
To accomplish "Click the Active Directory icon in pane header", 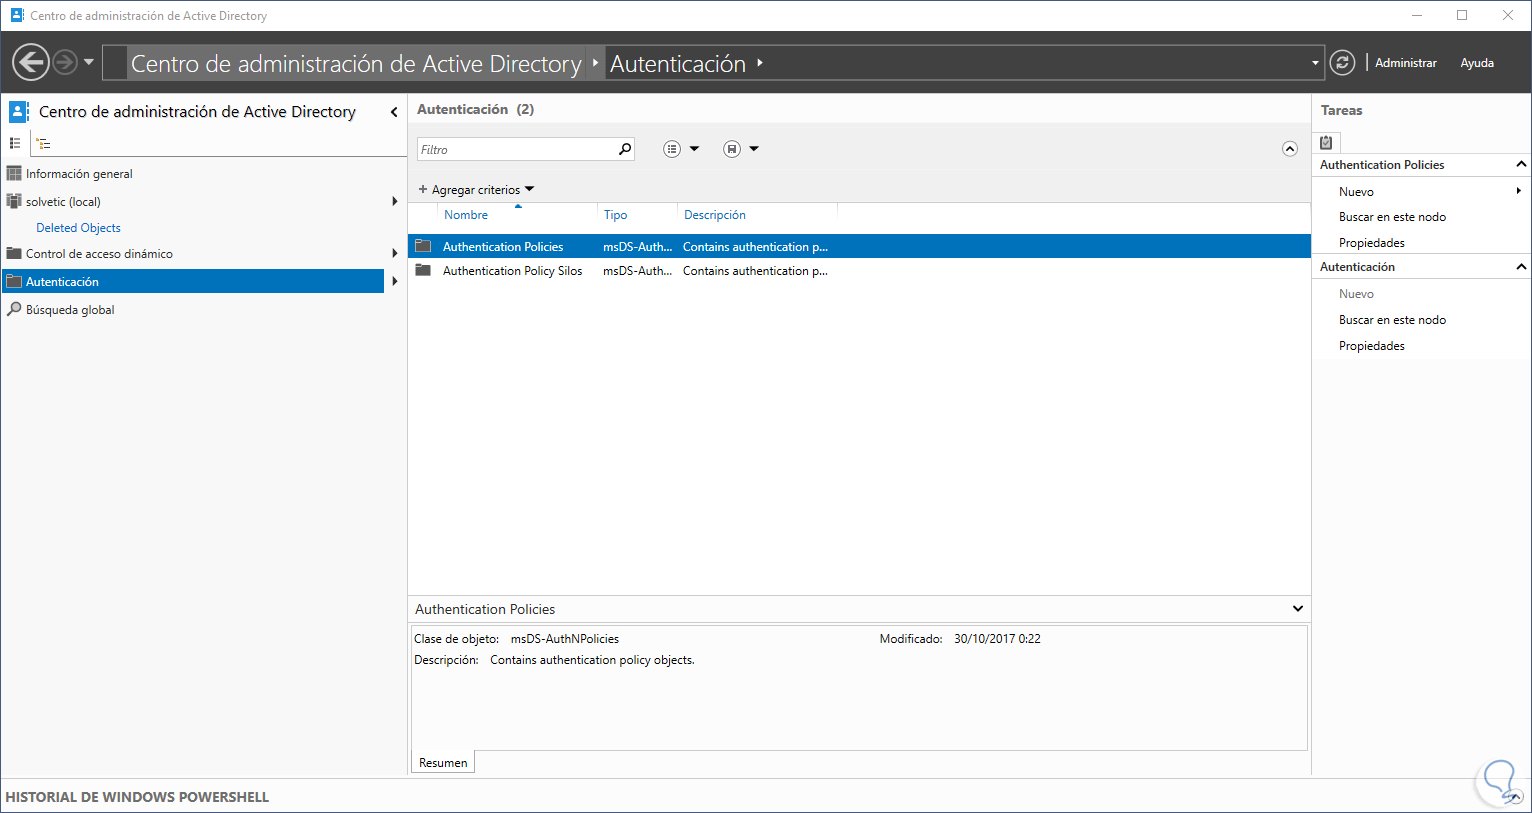I will (19, 111).
